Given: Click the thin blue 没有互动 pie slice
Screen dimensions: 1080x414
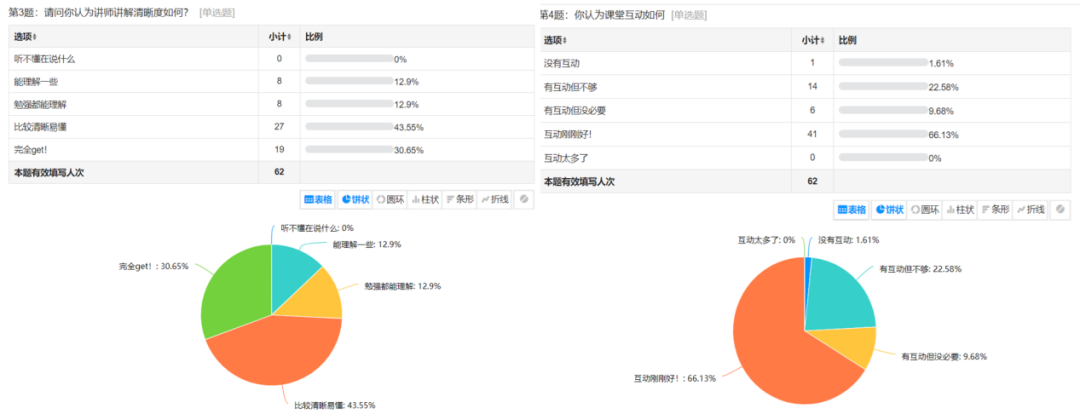Looking at the screenshot, I should [808, 276].
